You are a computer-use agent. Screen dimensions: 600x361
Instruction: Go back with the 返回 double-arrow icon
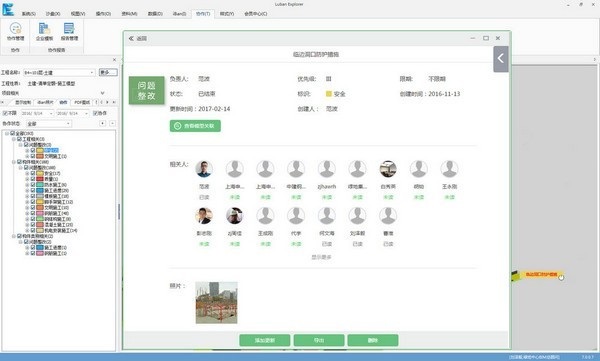click(131, 38)
